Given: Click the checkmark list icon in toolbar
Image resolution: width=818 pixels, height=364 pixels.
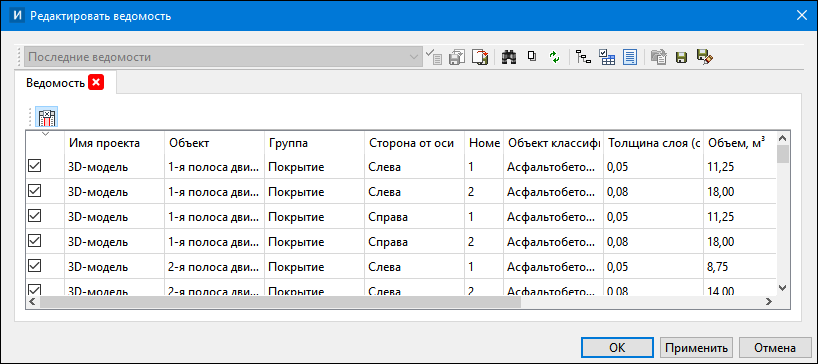Looking at the screenshot, I should pyautogui.click(x=434, y=57).
